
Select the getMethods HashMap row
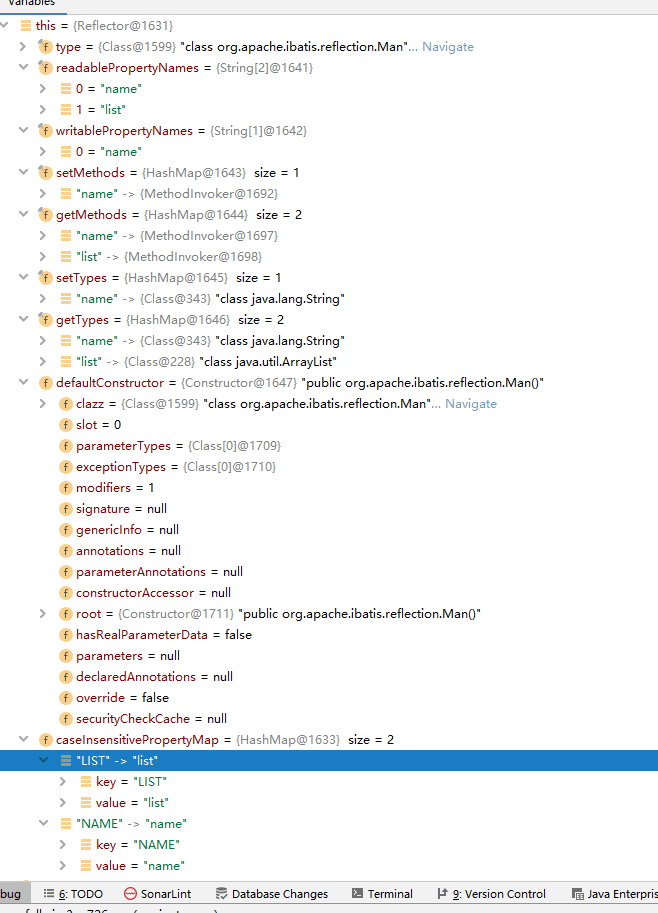329,215
